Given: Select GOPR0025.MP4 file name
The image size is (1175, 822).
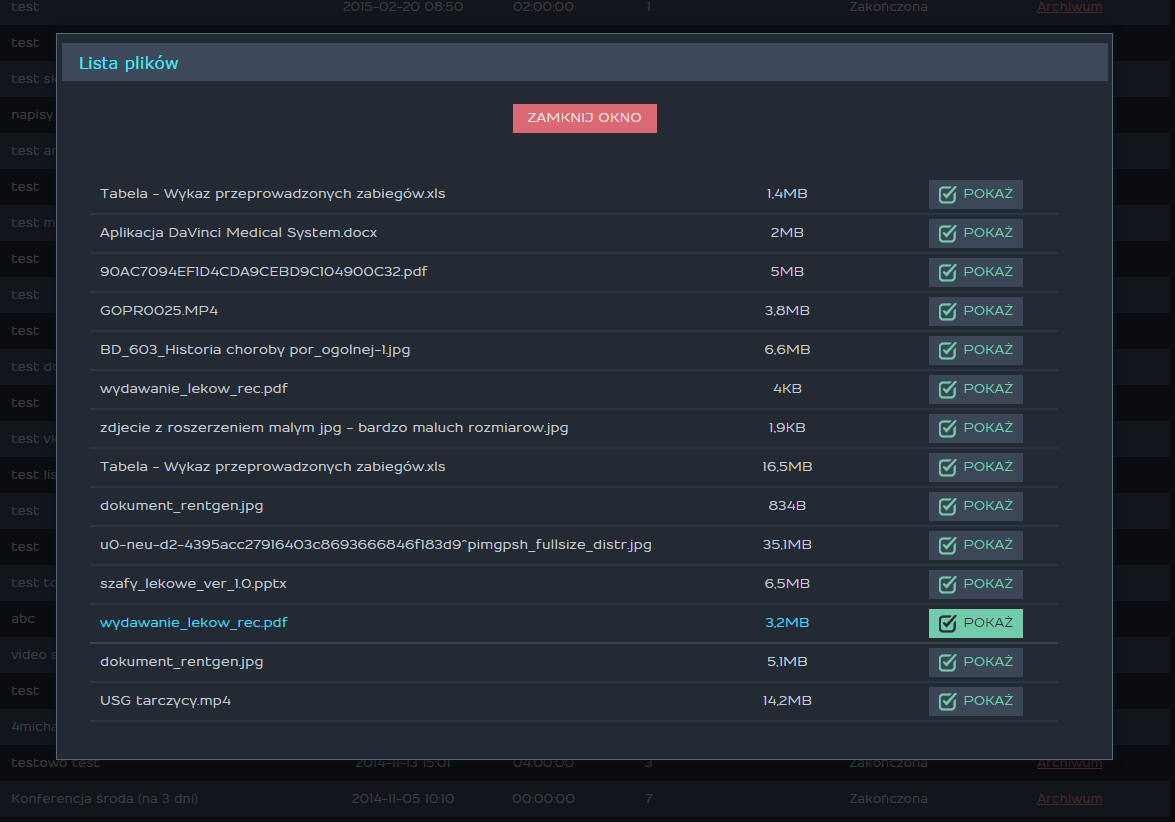Looking at the screenshot, I should tap(159, 310).
